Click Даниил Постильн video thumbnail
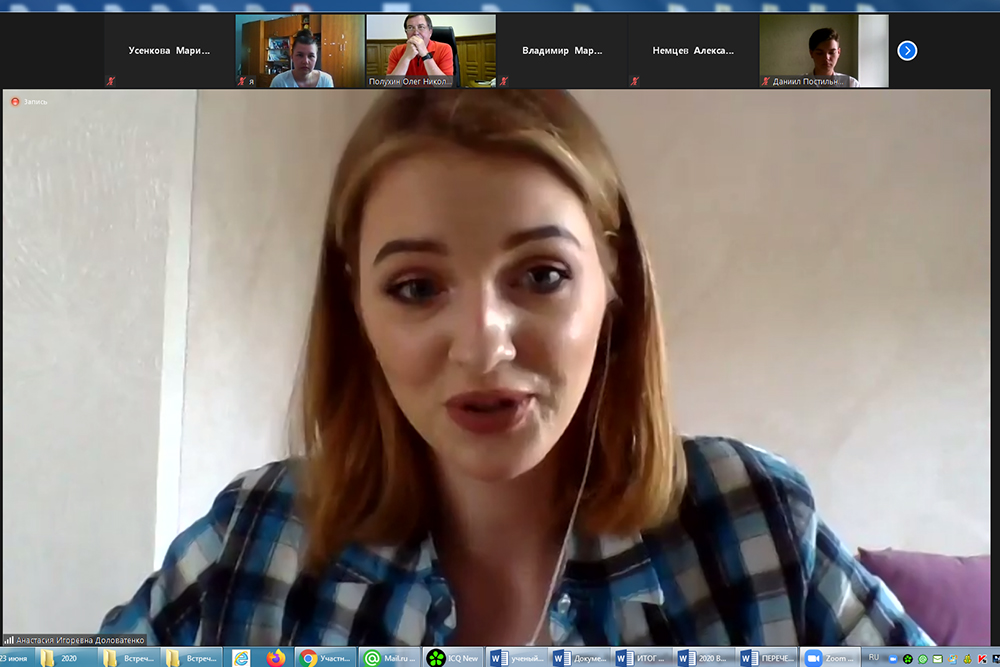 click(x=823, y=50)
